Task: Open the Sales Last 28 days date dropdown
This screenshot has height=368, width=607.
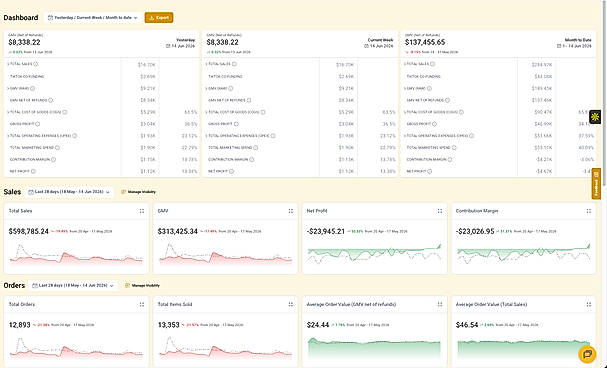Action: (69, 192)
